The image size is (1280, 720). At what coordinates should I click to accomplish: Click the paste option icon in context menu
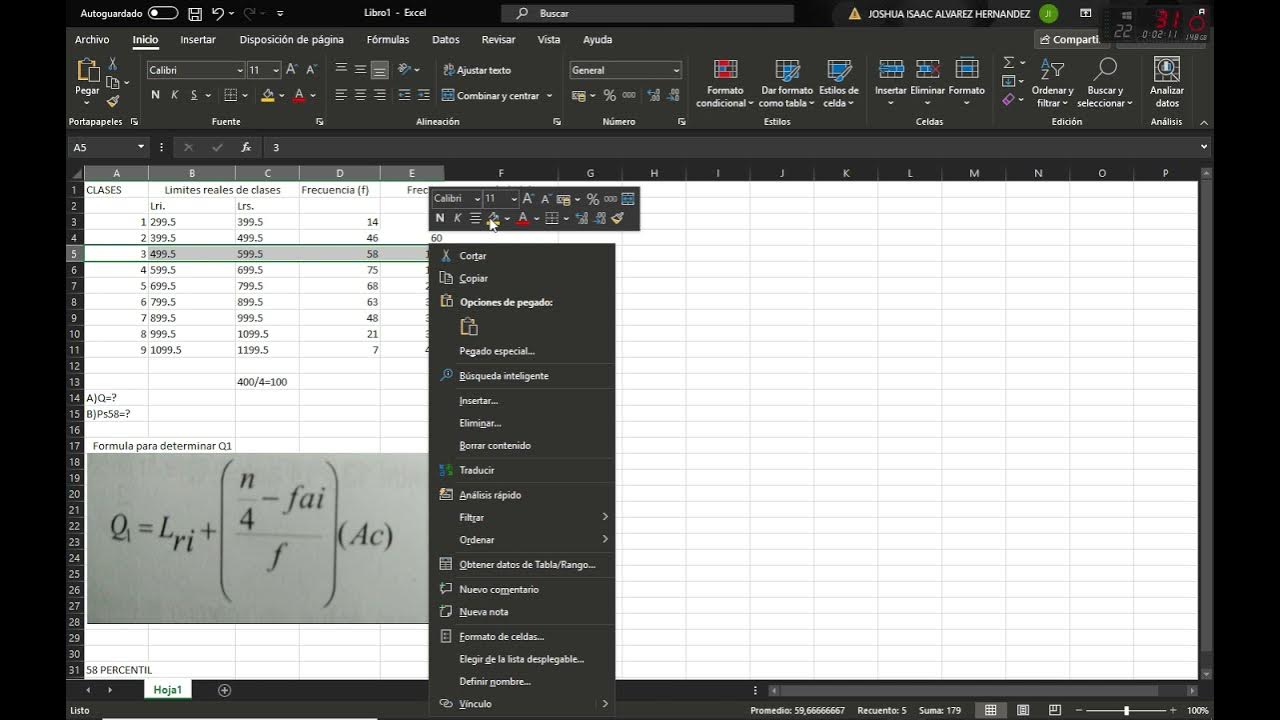[468, 326]
